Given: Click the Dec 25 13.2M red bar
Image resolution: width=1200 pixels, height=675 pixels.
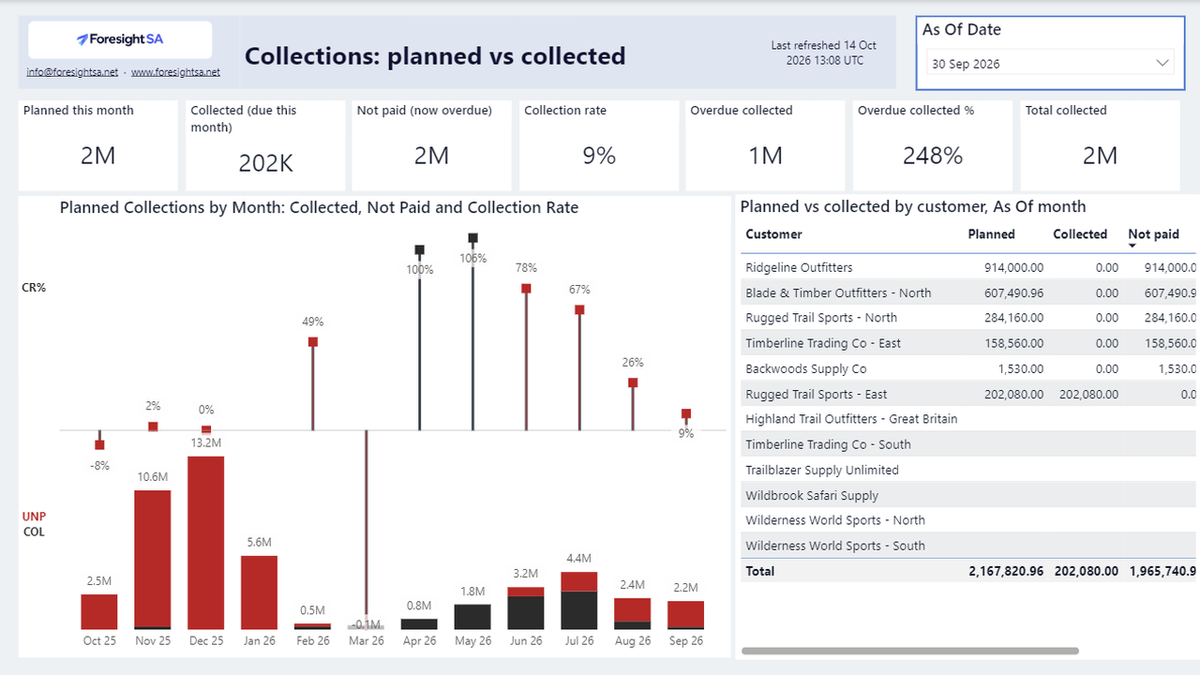Looking at the screenshot, I should point(206,543).
